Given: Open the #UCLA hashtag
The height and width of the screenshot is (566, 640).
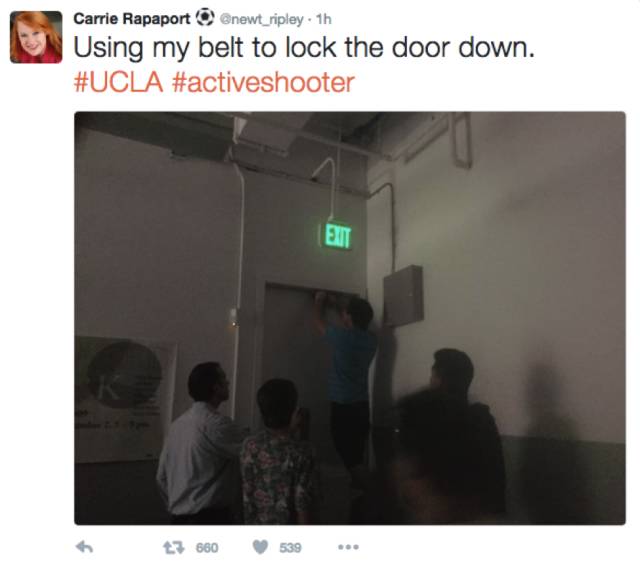Looking at the screenshot, I should tap(118, 82).
